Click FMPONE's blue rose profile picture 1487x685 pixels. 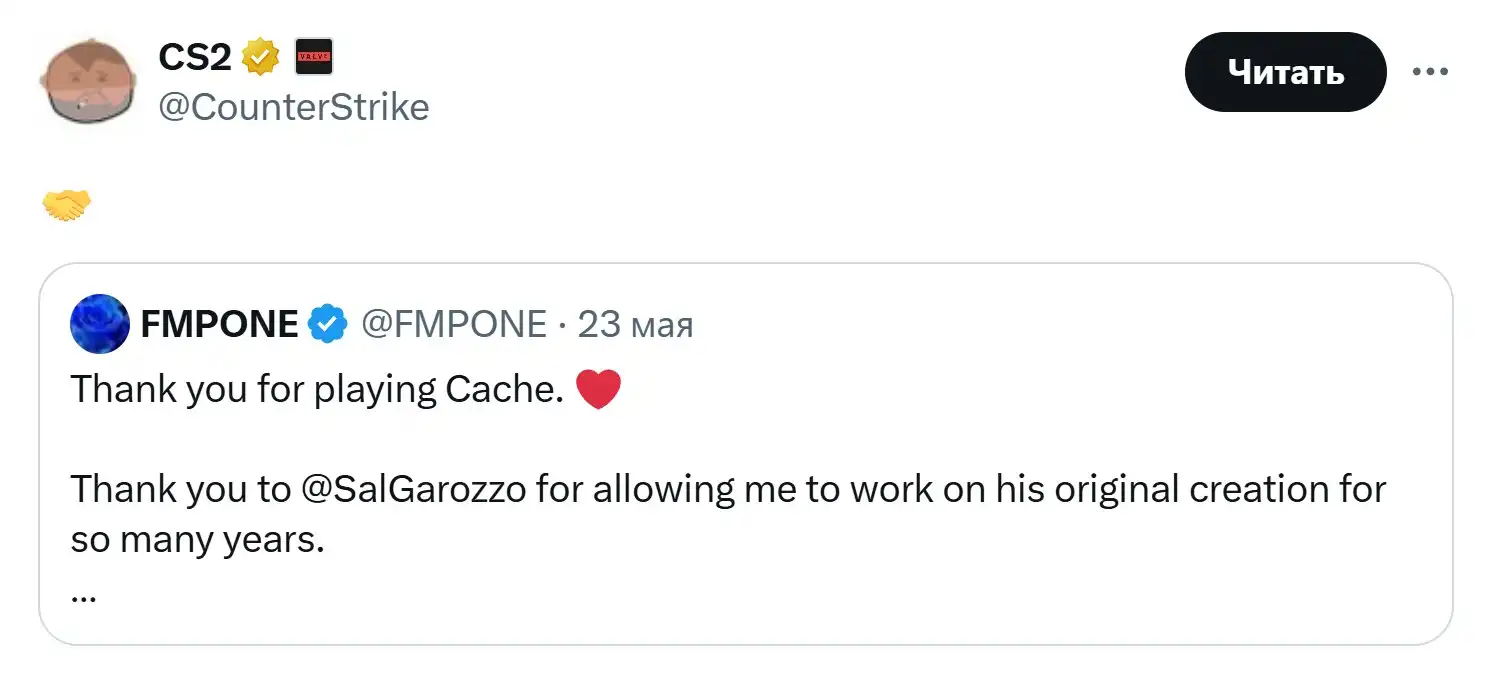pyautogui.click(x=99, y=323)
